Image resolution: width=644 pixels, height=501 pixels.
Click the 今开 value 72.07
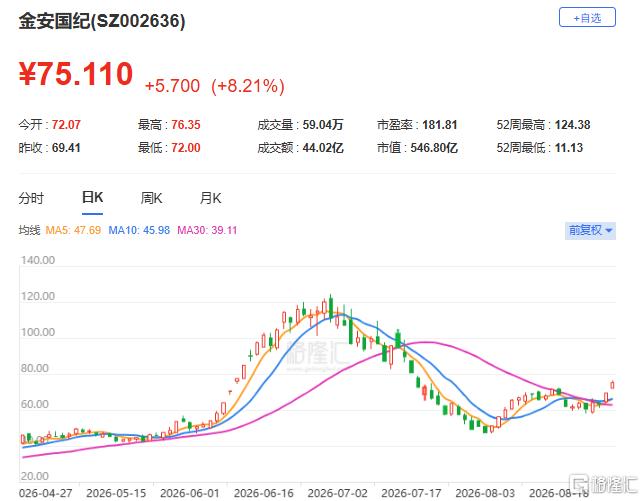tap(66, 124)
